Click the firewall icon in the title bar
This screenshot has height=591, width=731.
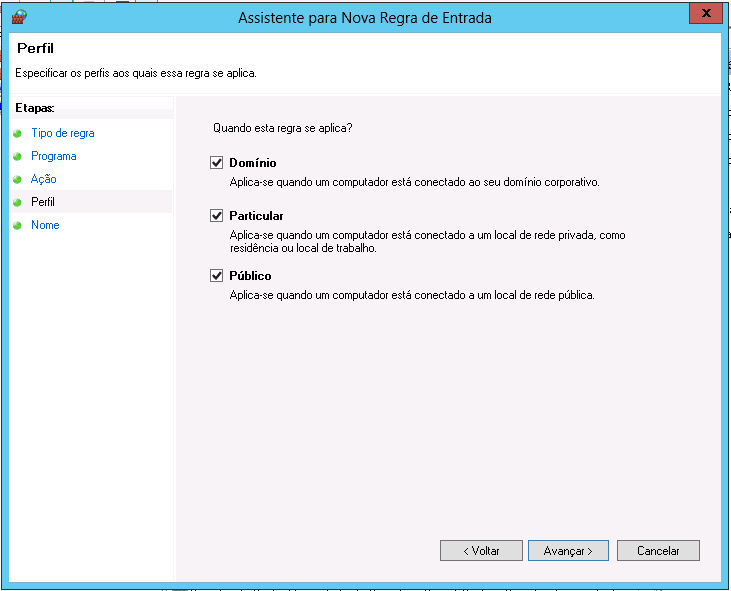pyautogui.click(x=19, y=17)
